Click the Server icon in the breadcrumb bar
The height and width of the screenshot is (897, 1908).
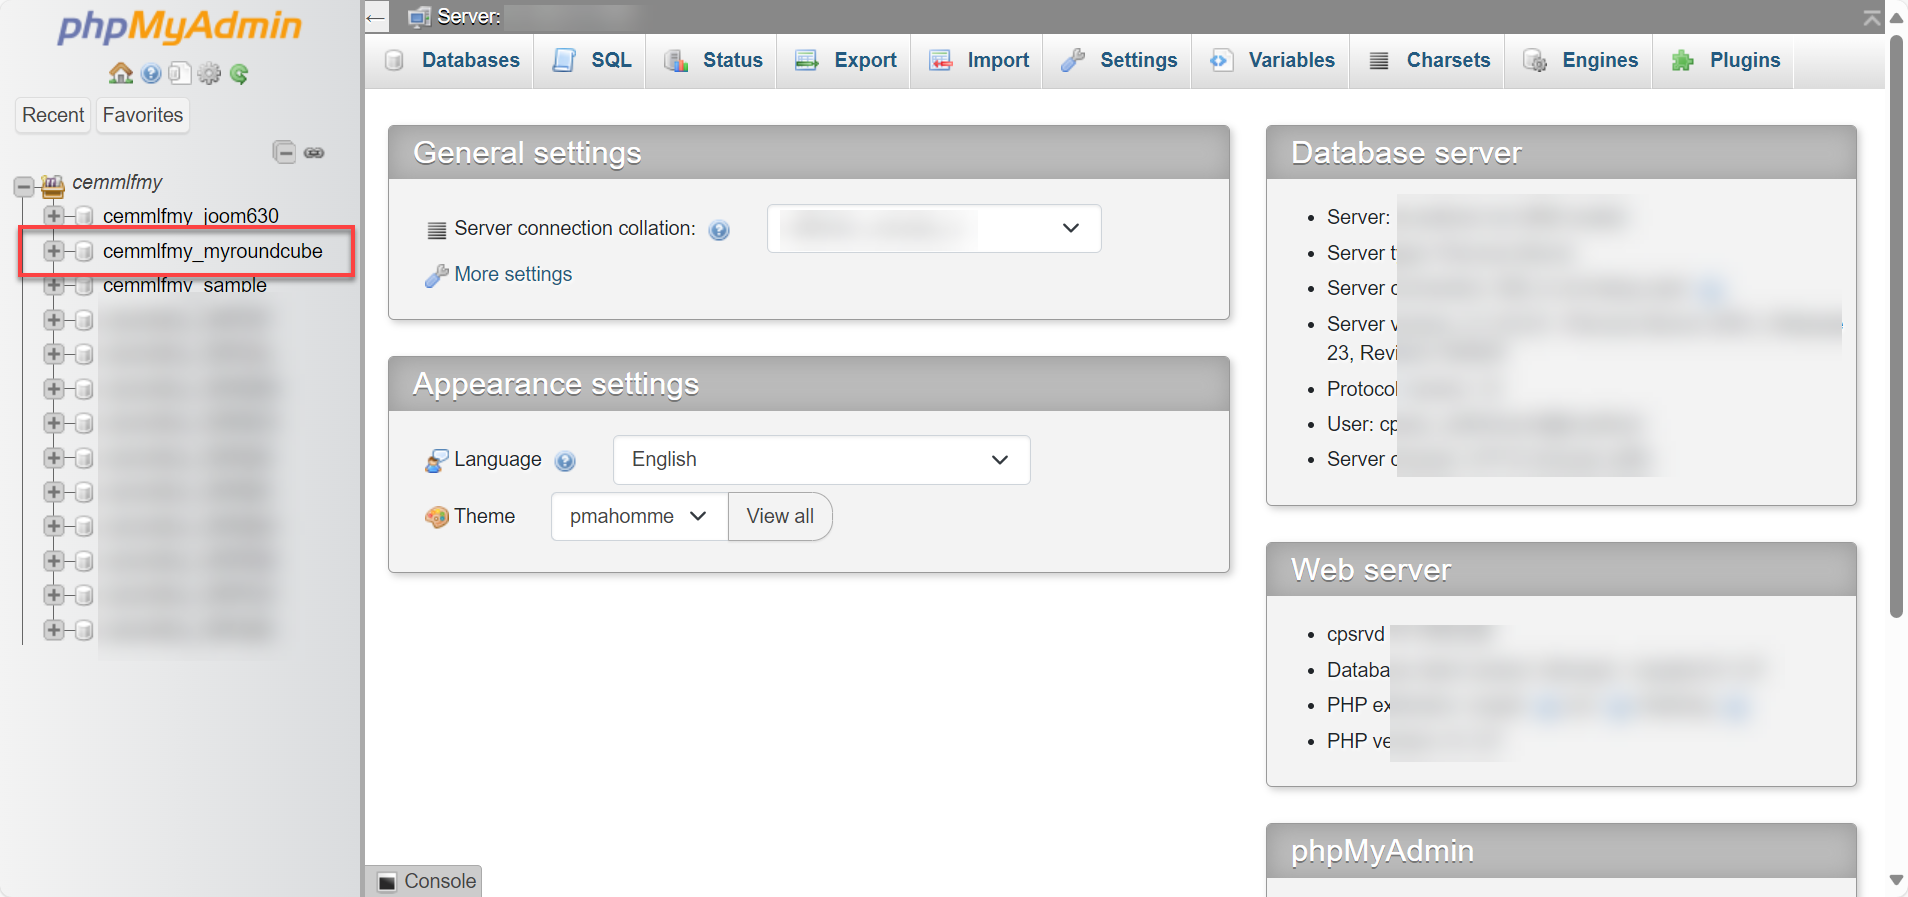[x=420, y=17]
